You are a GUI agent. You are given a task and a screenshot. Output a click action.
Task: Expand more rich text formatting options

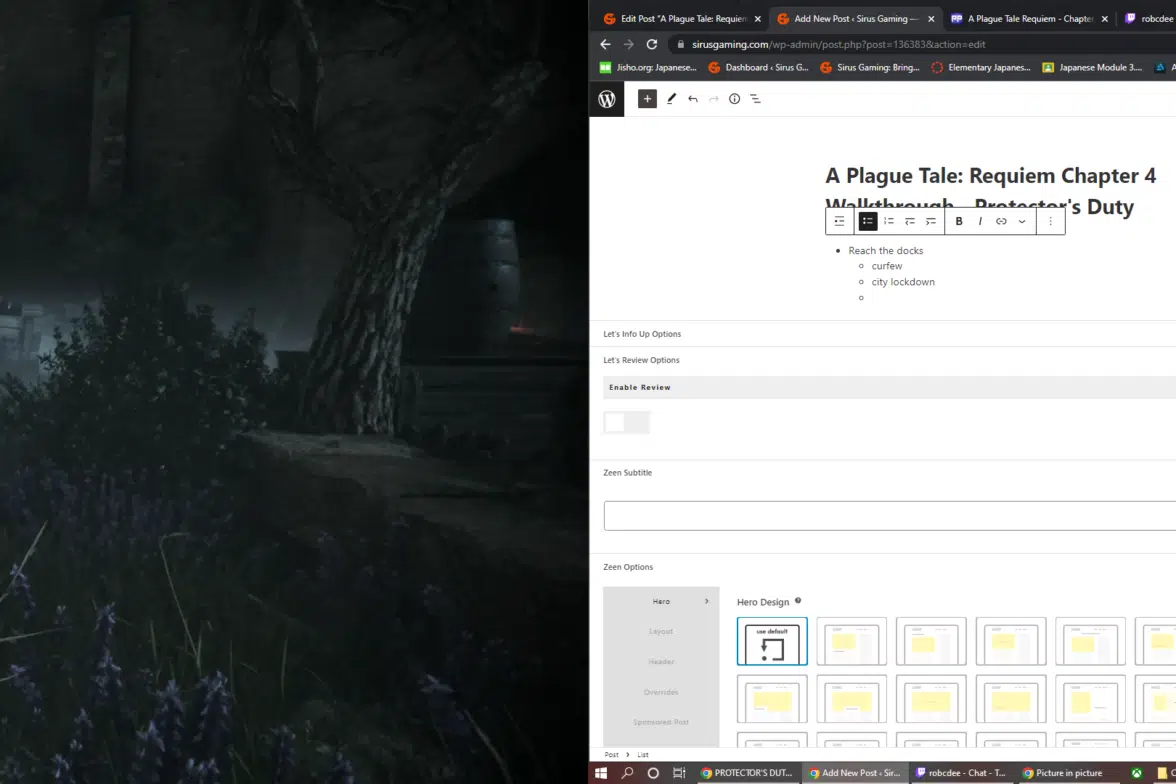click(x=1022, y=221)
